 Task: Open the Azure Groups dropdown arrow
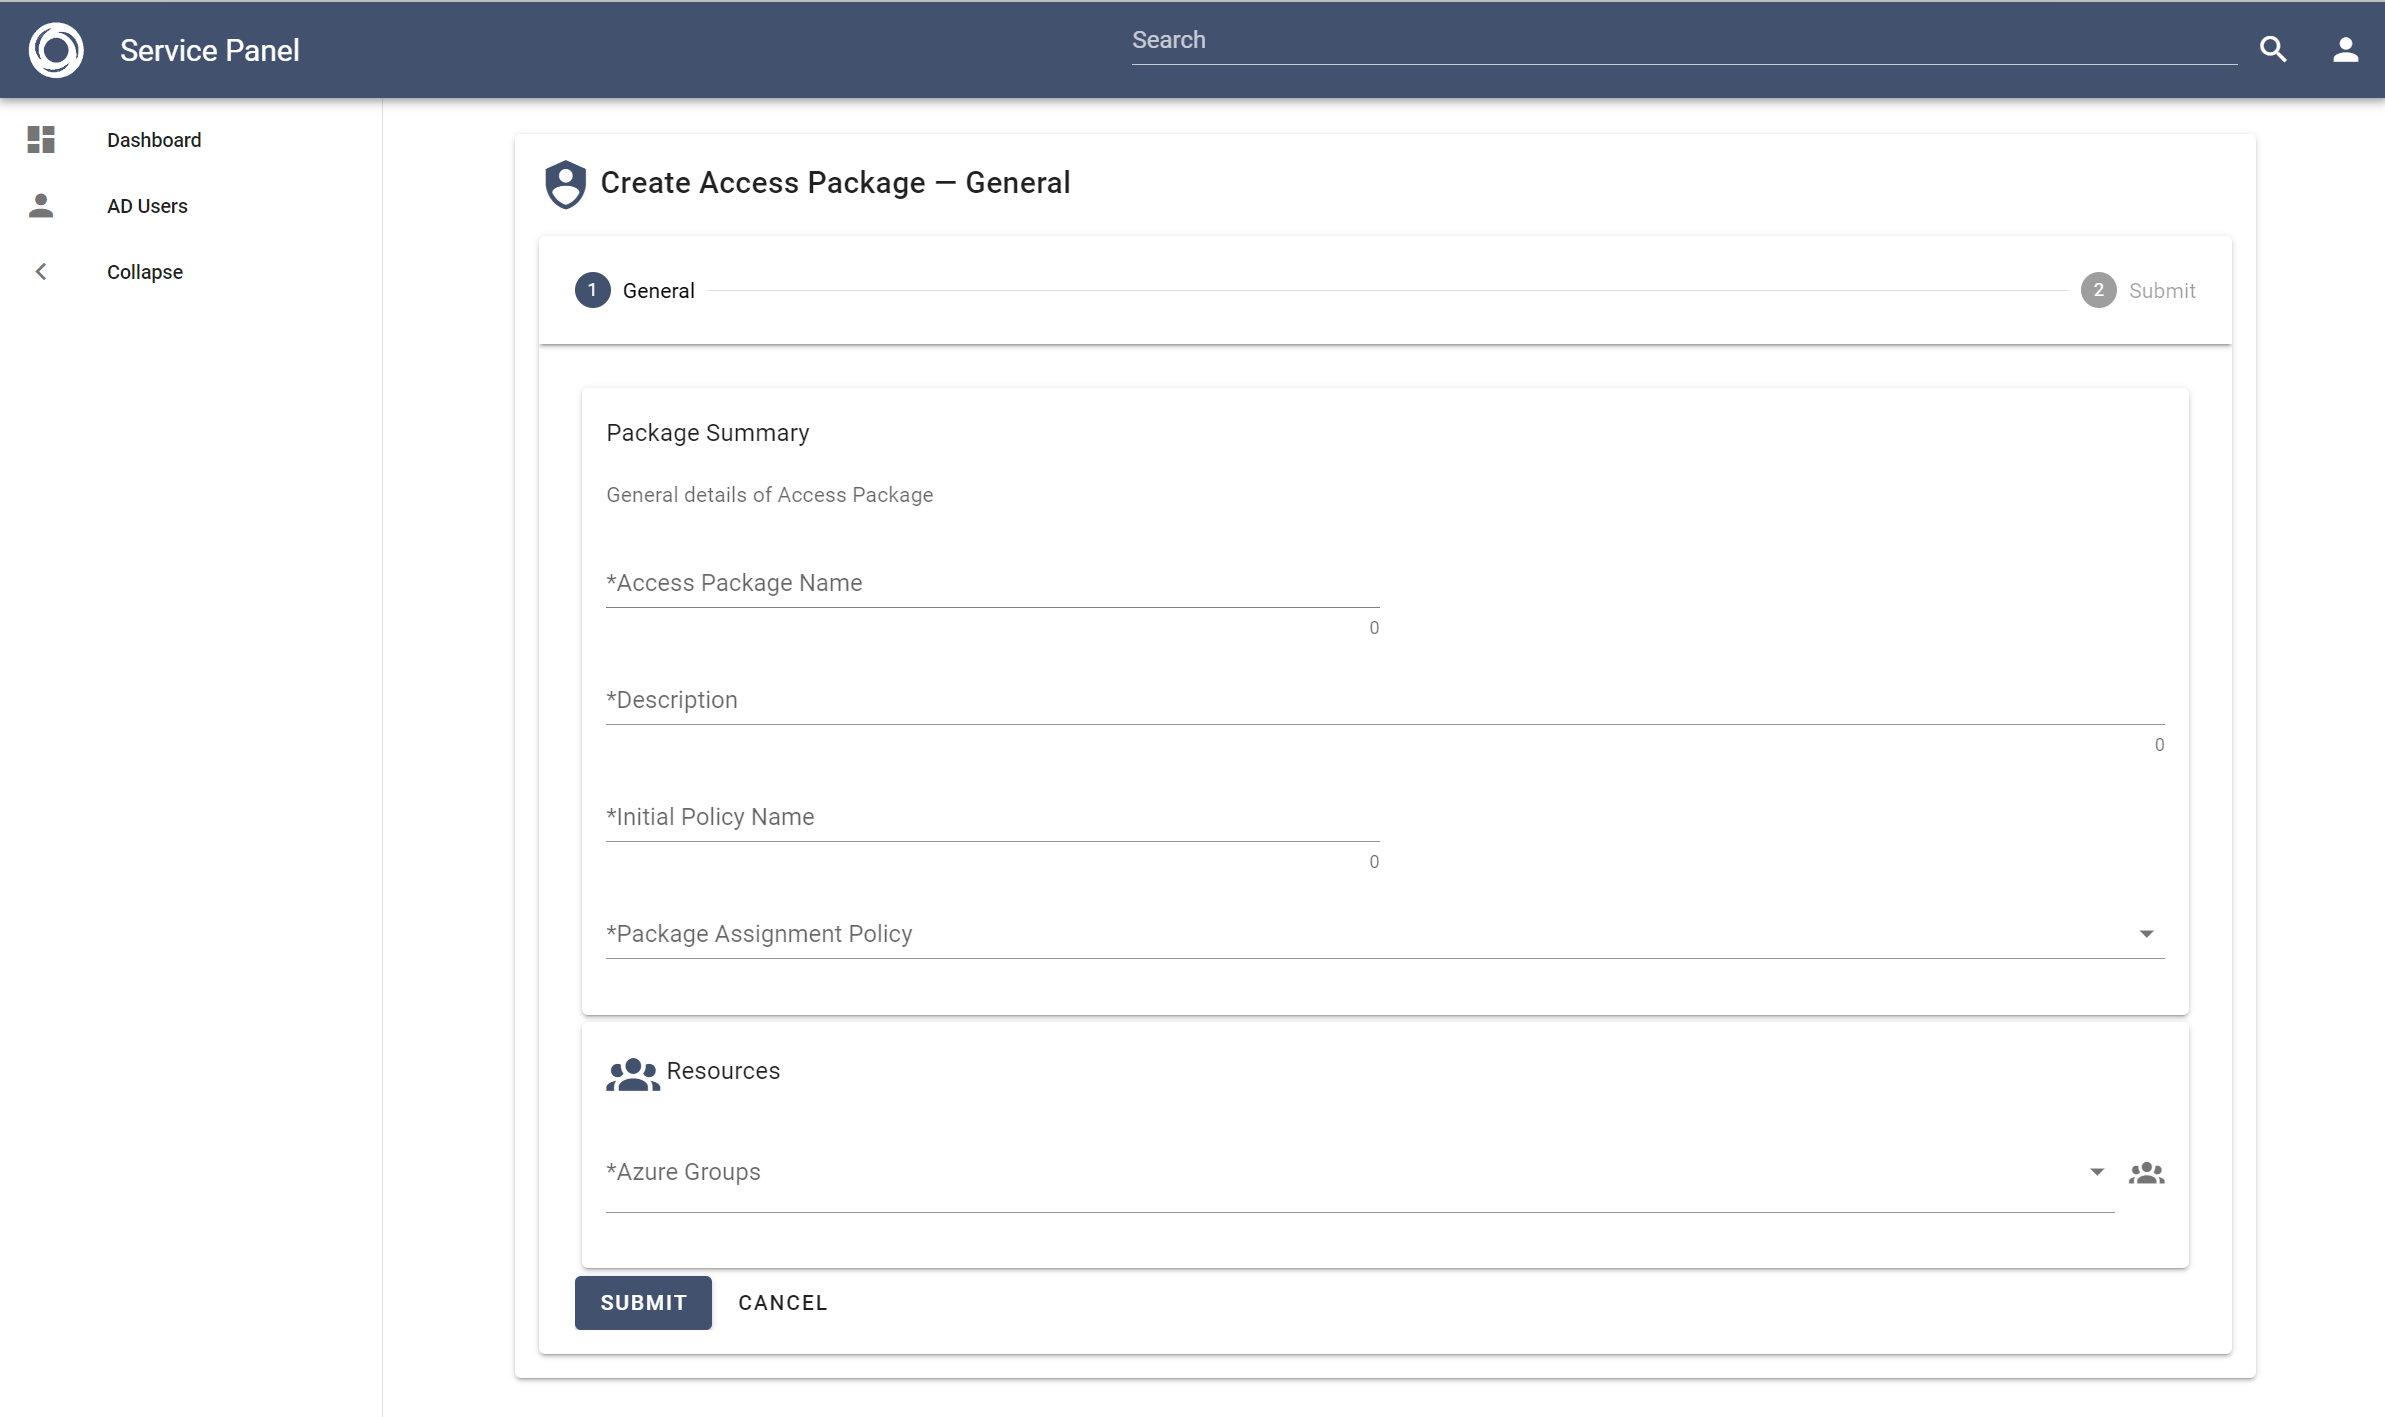[x=2096, y=1172]
